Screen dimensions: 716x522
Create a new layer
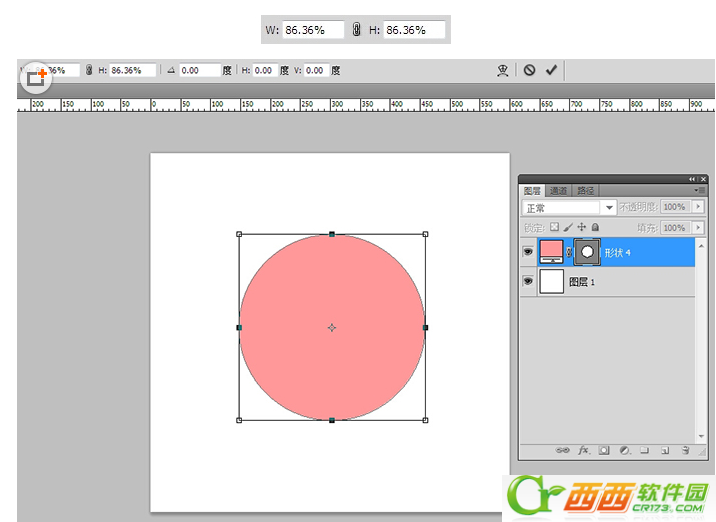(x=665, y=451)
